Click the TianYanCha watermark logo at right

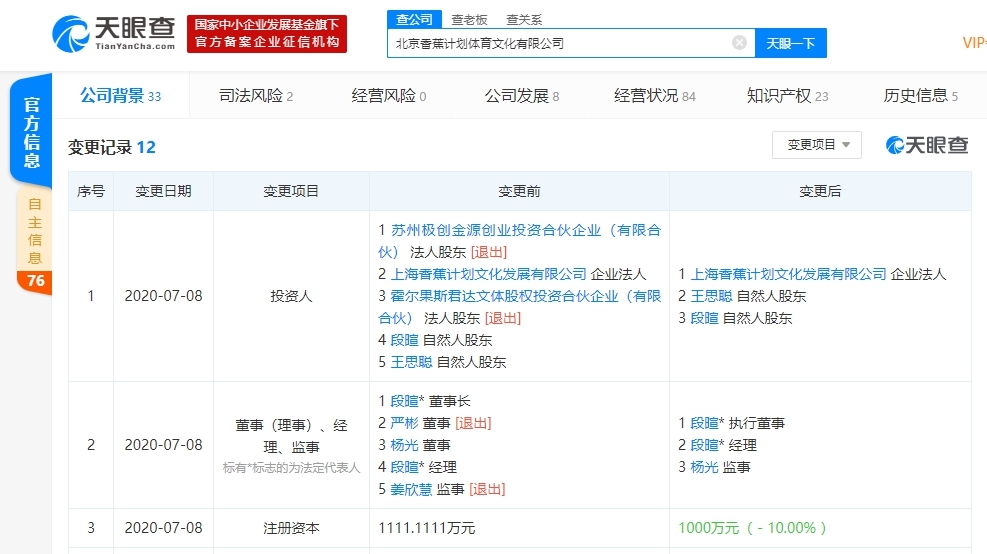927,146
